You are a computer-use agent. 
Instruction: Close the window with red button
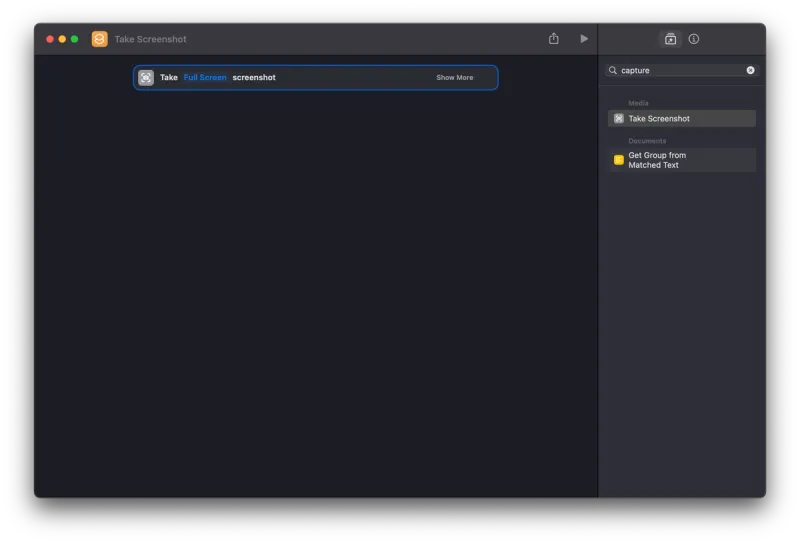[50, 39]
